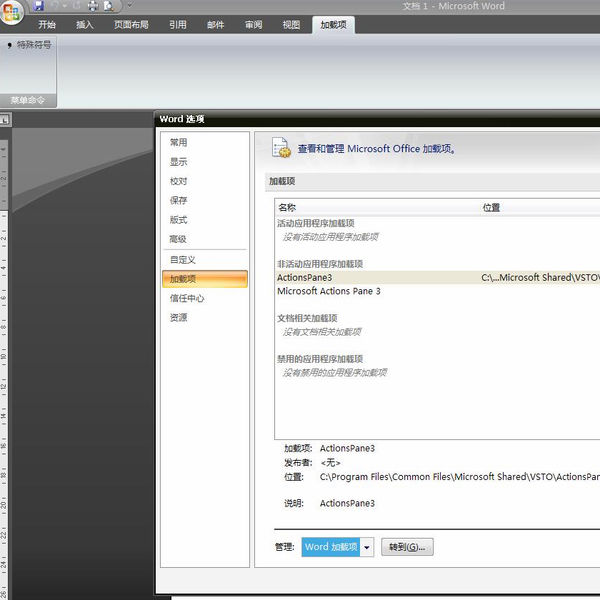Open the 引用 ribbon tab
The height and width of the screenshot is (600, 600).
pyautogui.click(x=178, y=25)
